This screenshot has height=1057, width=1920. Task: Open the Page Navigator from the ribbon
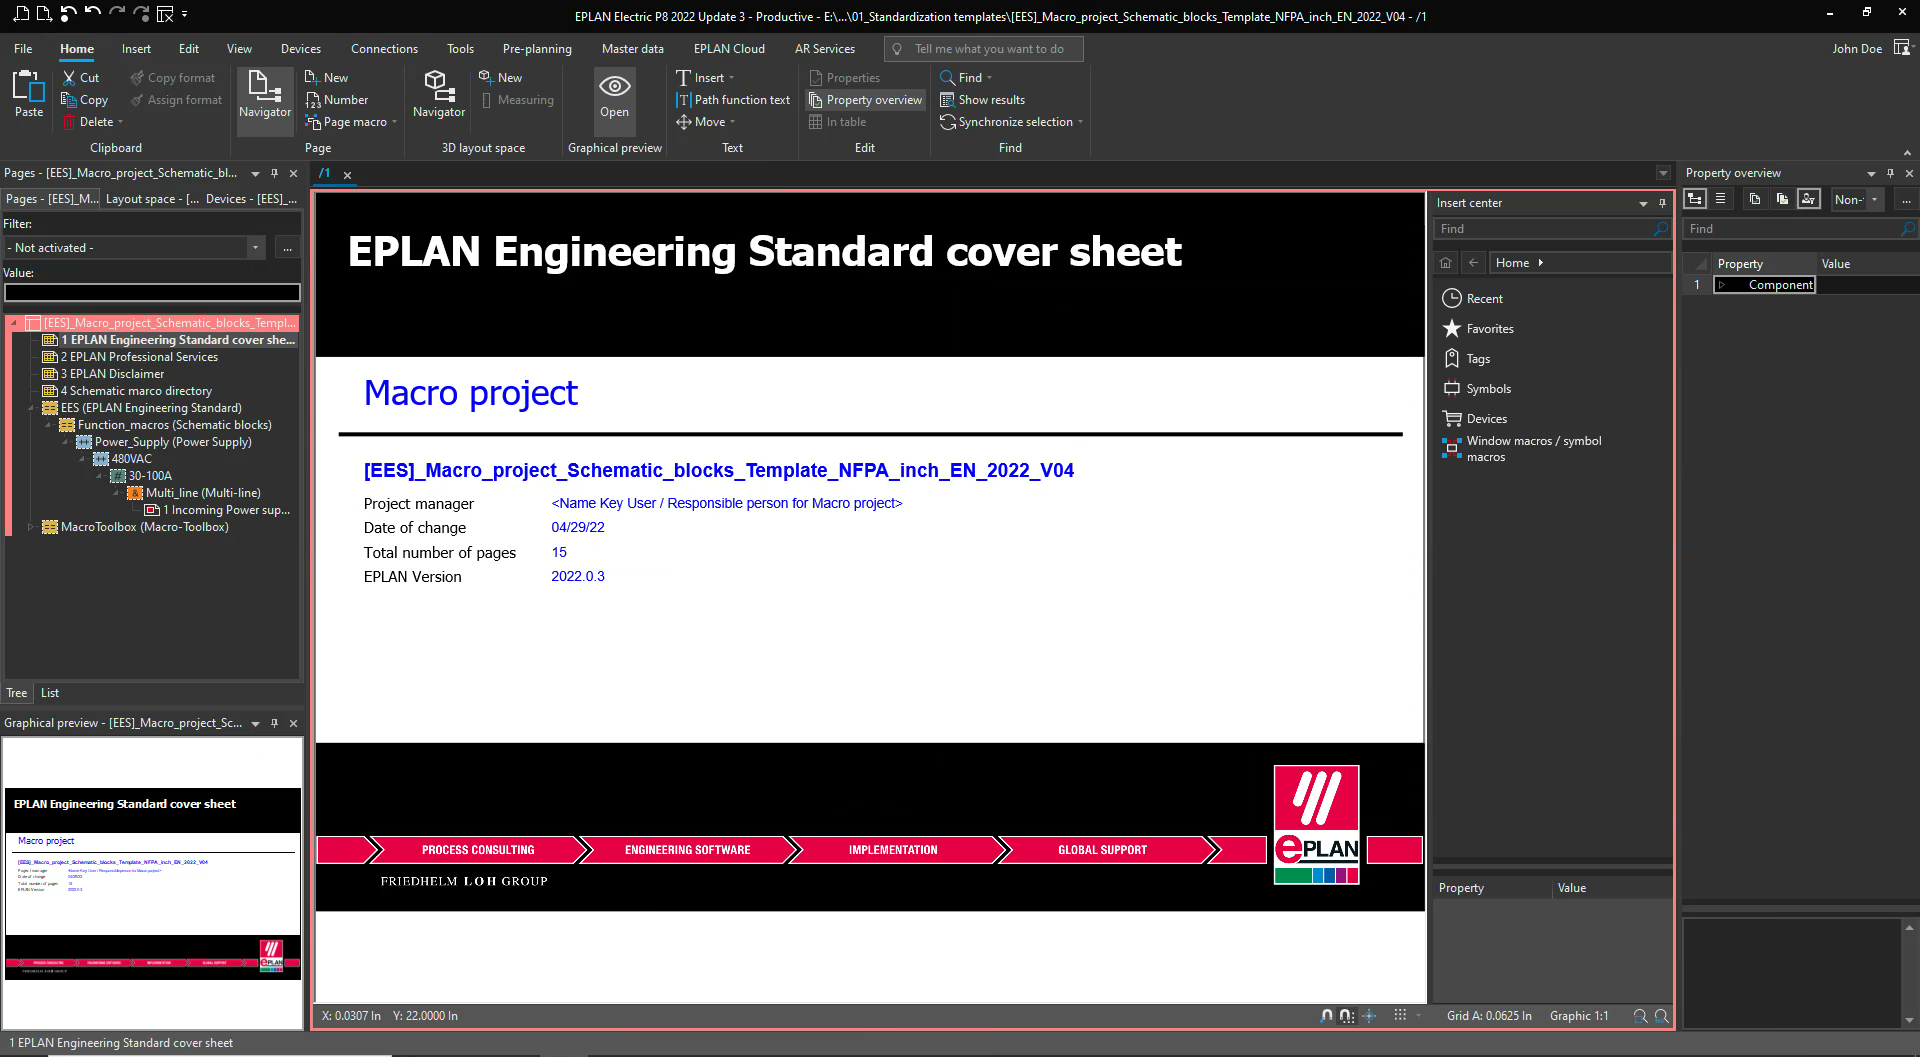click(265, 94)
